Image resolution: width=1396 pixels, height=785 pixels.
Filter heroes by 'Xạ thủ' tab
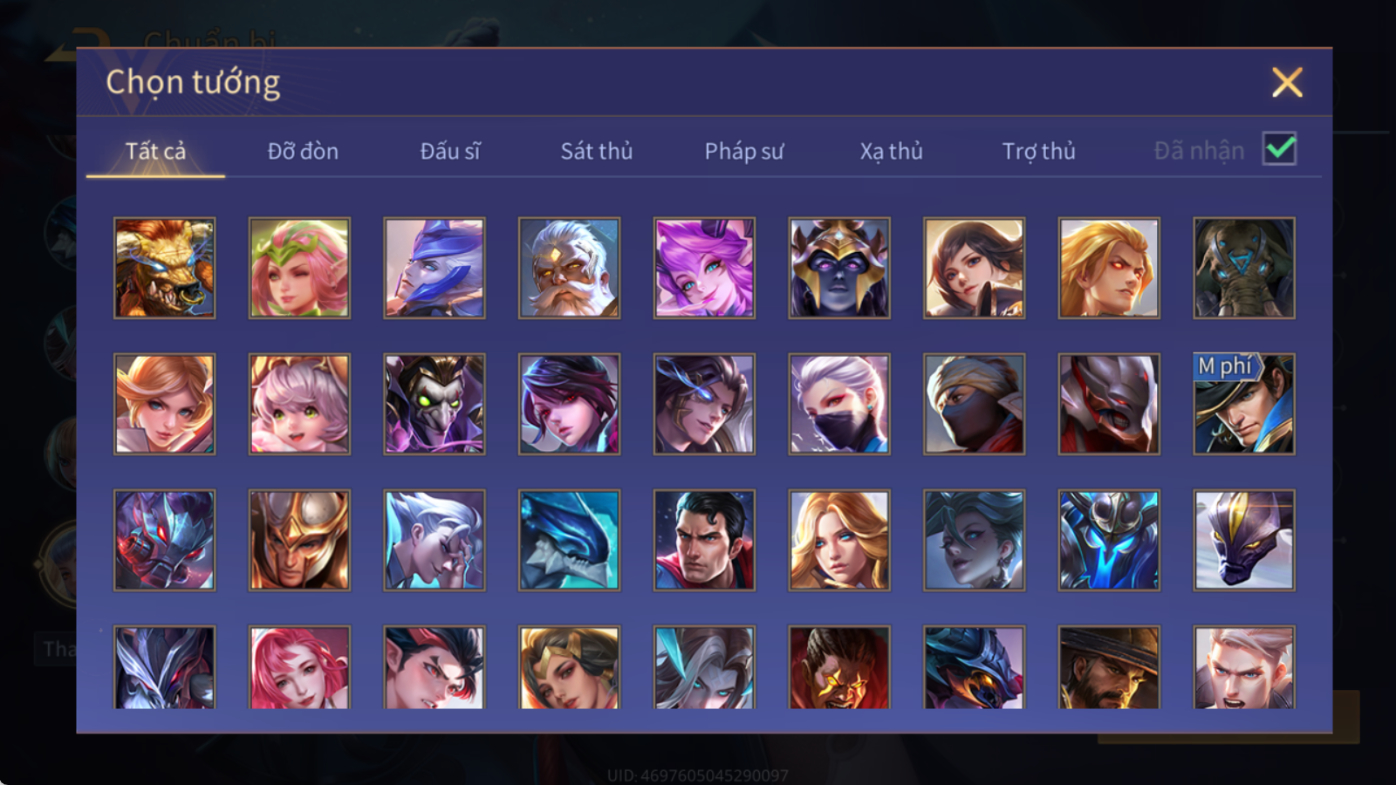coord(891,151)
